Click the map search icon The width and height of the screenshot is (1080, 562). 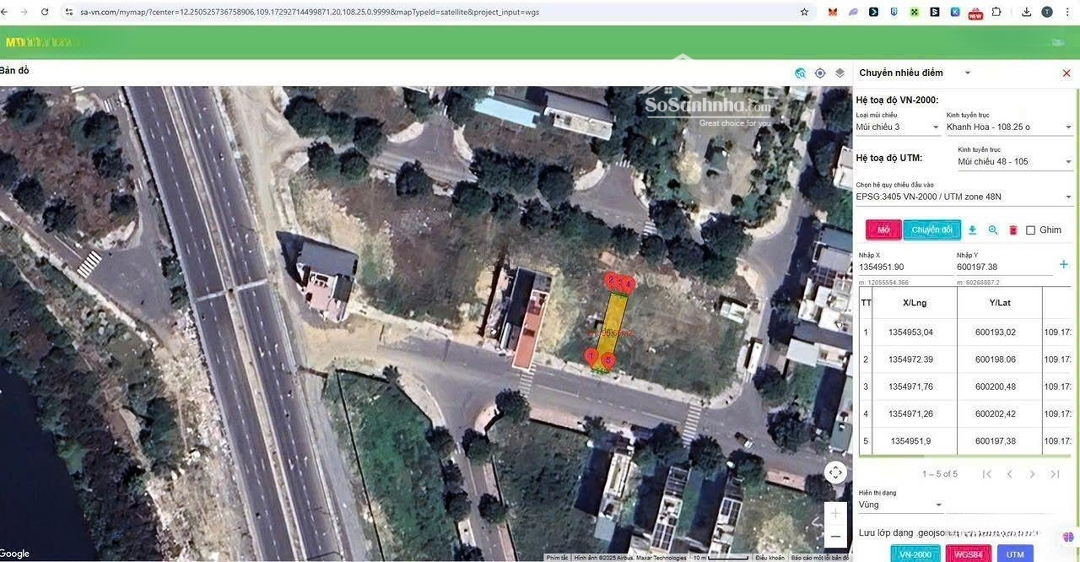tap(800, 73)
